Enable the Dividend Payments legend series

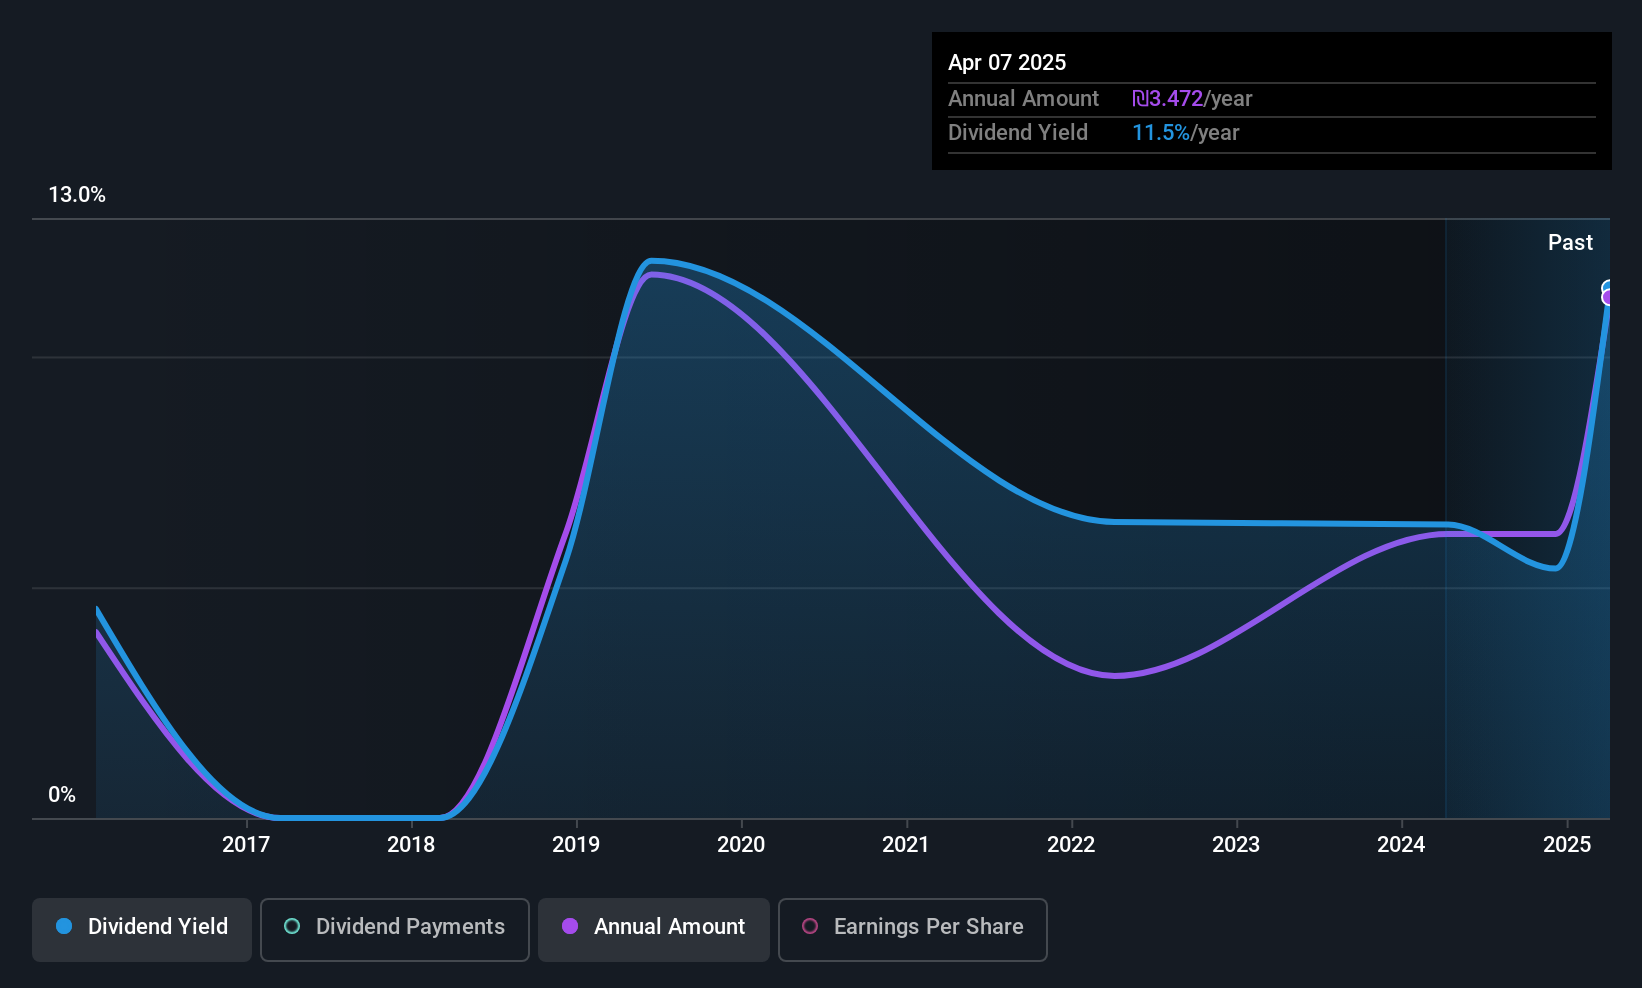pos(394,929)
